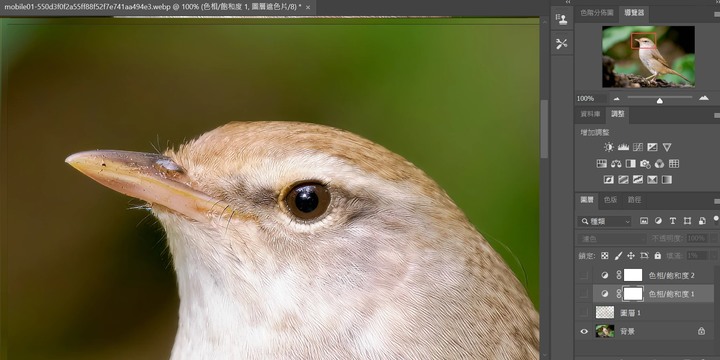Image resolution: width=720 pixels, height=360 pixels.
Task: Hide the 背景 layer
Action: click(584, 331)
